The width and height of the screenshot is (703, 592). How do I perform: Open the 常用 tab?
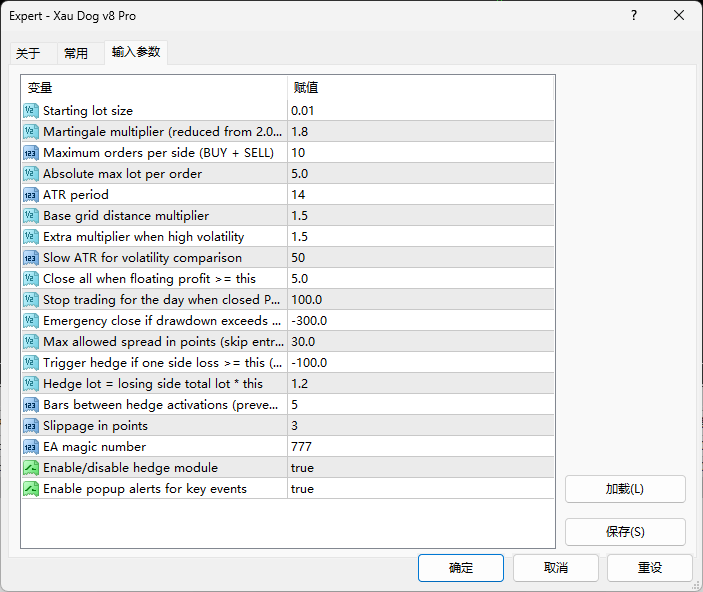76,54
